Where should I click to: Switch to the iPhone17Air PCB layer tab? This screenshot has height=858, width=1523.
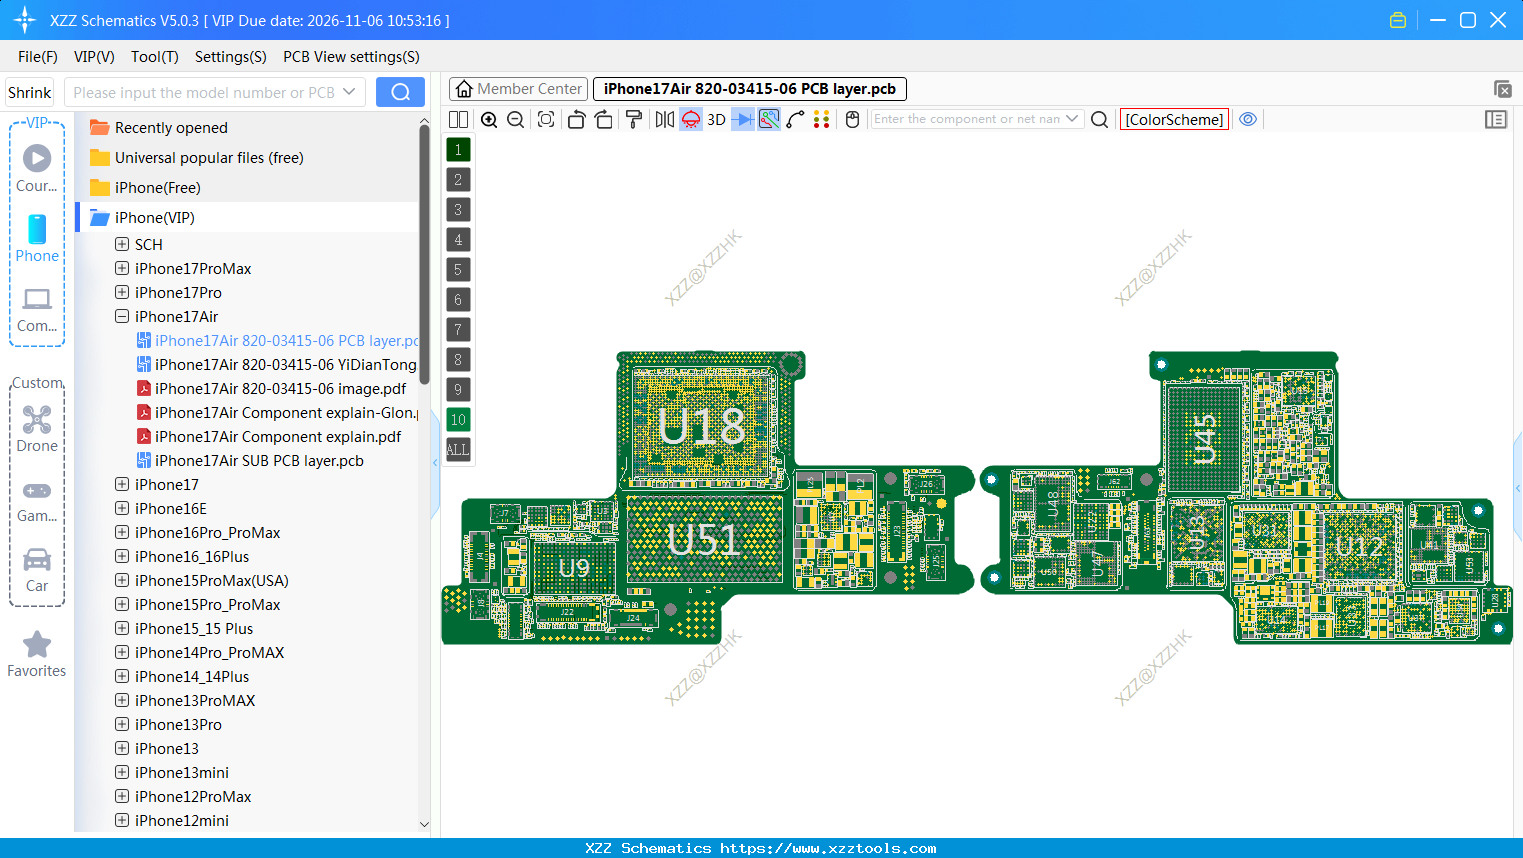(747, 88)
